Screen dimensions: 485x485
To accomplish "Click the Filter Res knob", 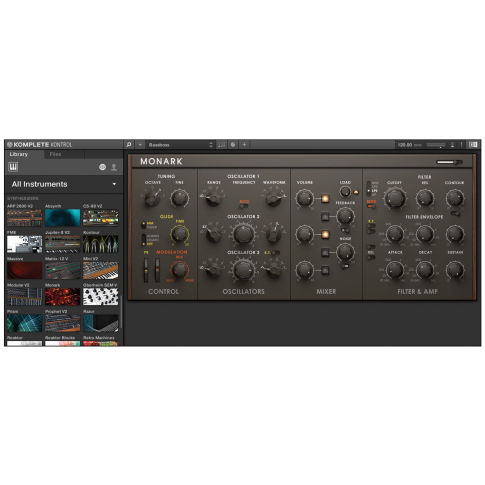I will (425, 198).
